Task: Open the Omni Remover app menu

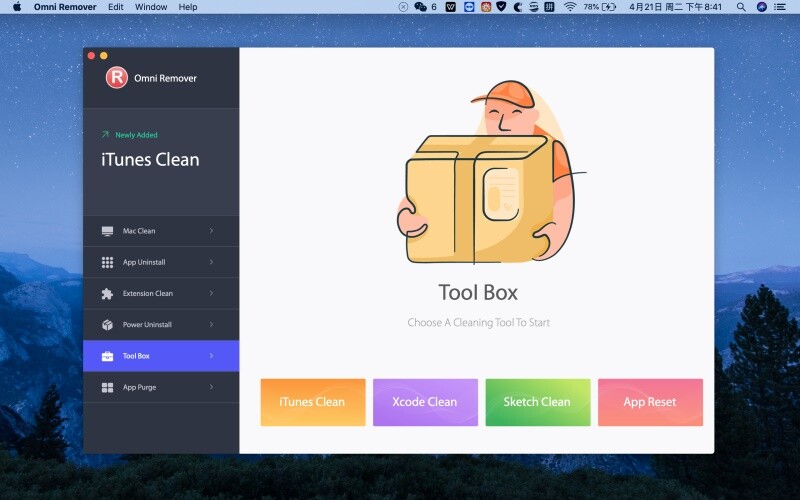Action: pos(65,7)
